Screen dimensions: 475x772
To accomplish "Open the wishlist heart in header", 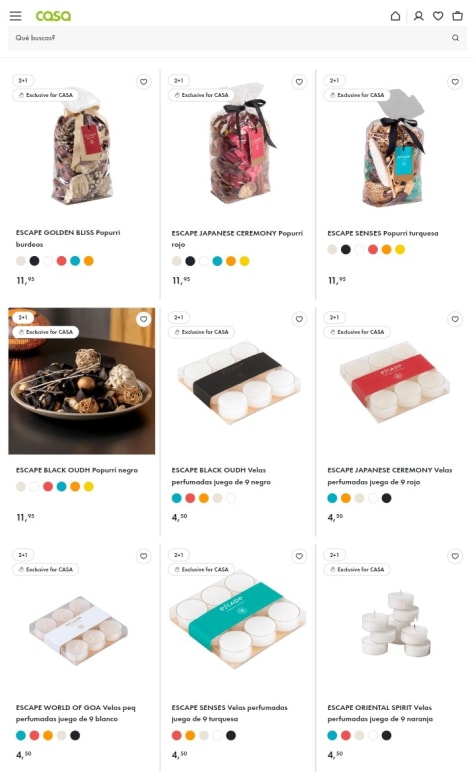I will point(438,16).
